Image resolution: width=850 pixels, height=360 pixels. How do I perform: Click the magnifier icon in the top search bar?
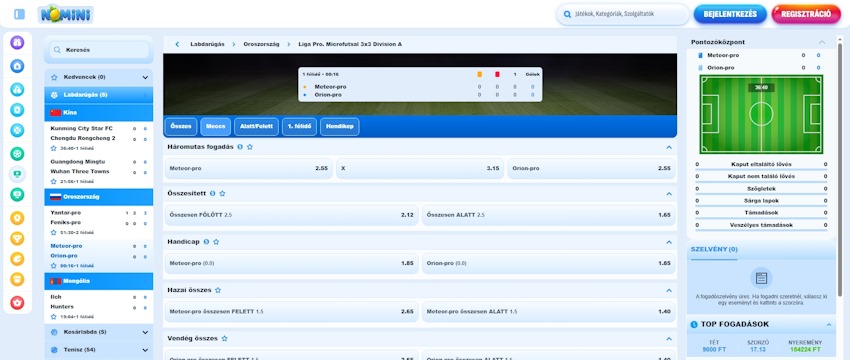(568, 15)
